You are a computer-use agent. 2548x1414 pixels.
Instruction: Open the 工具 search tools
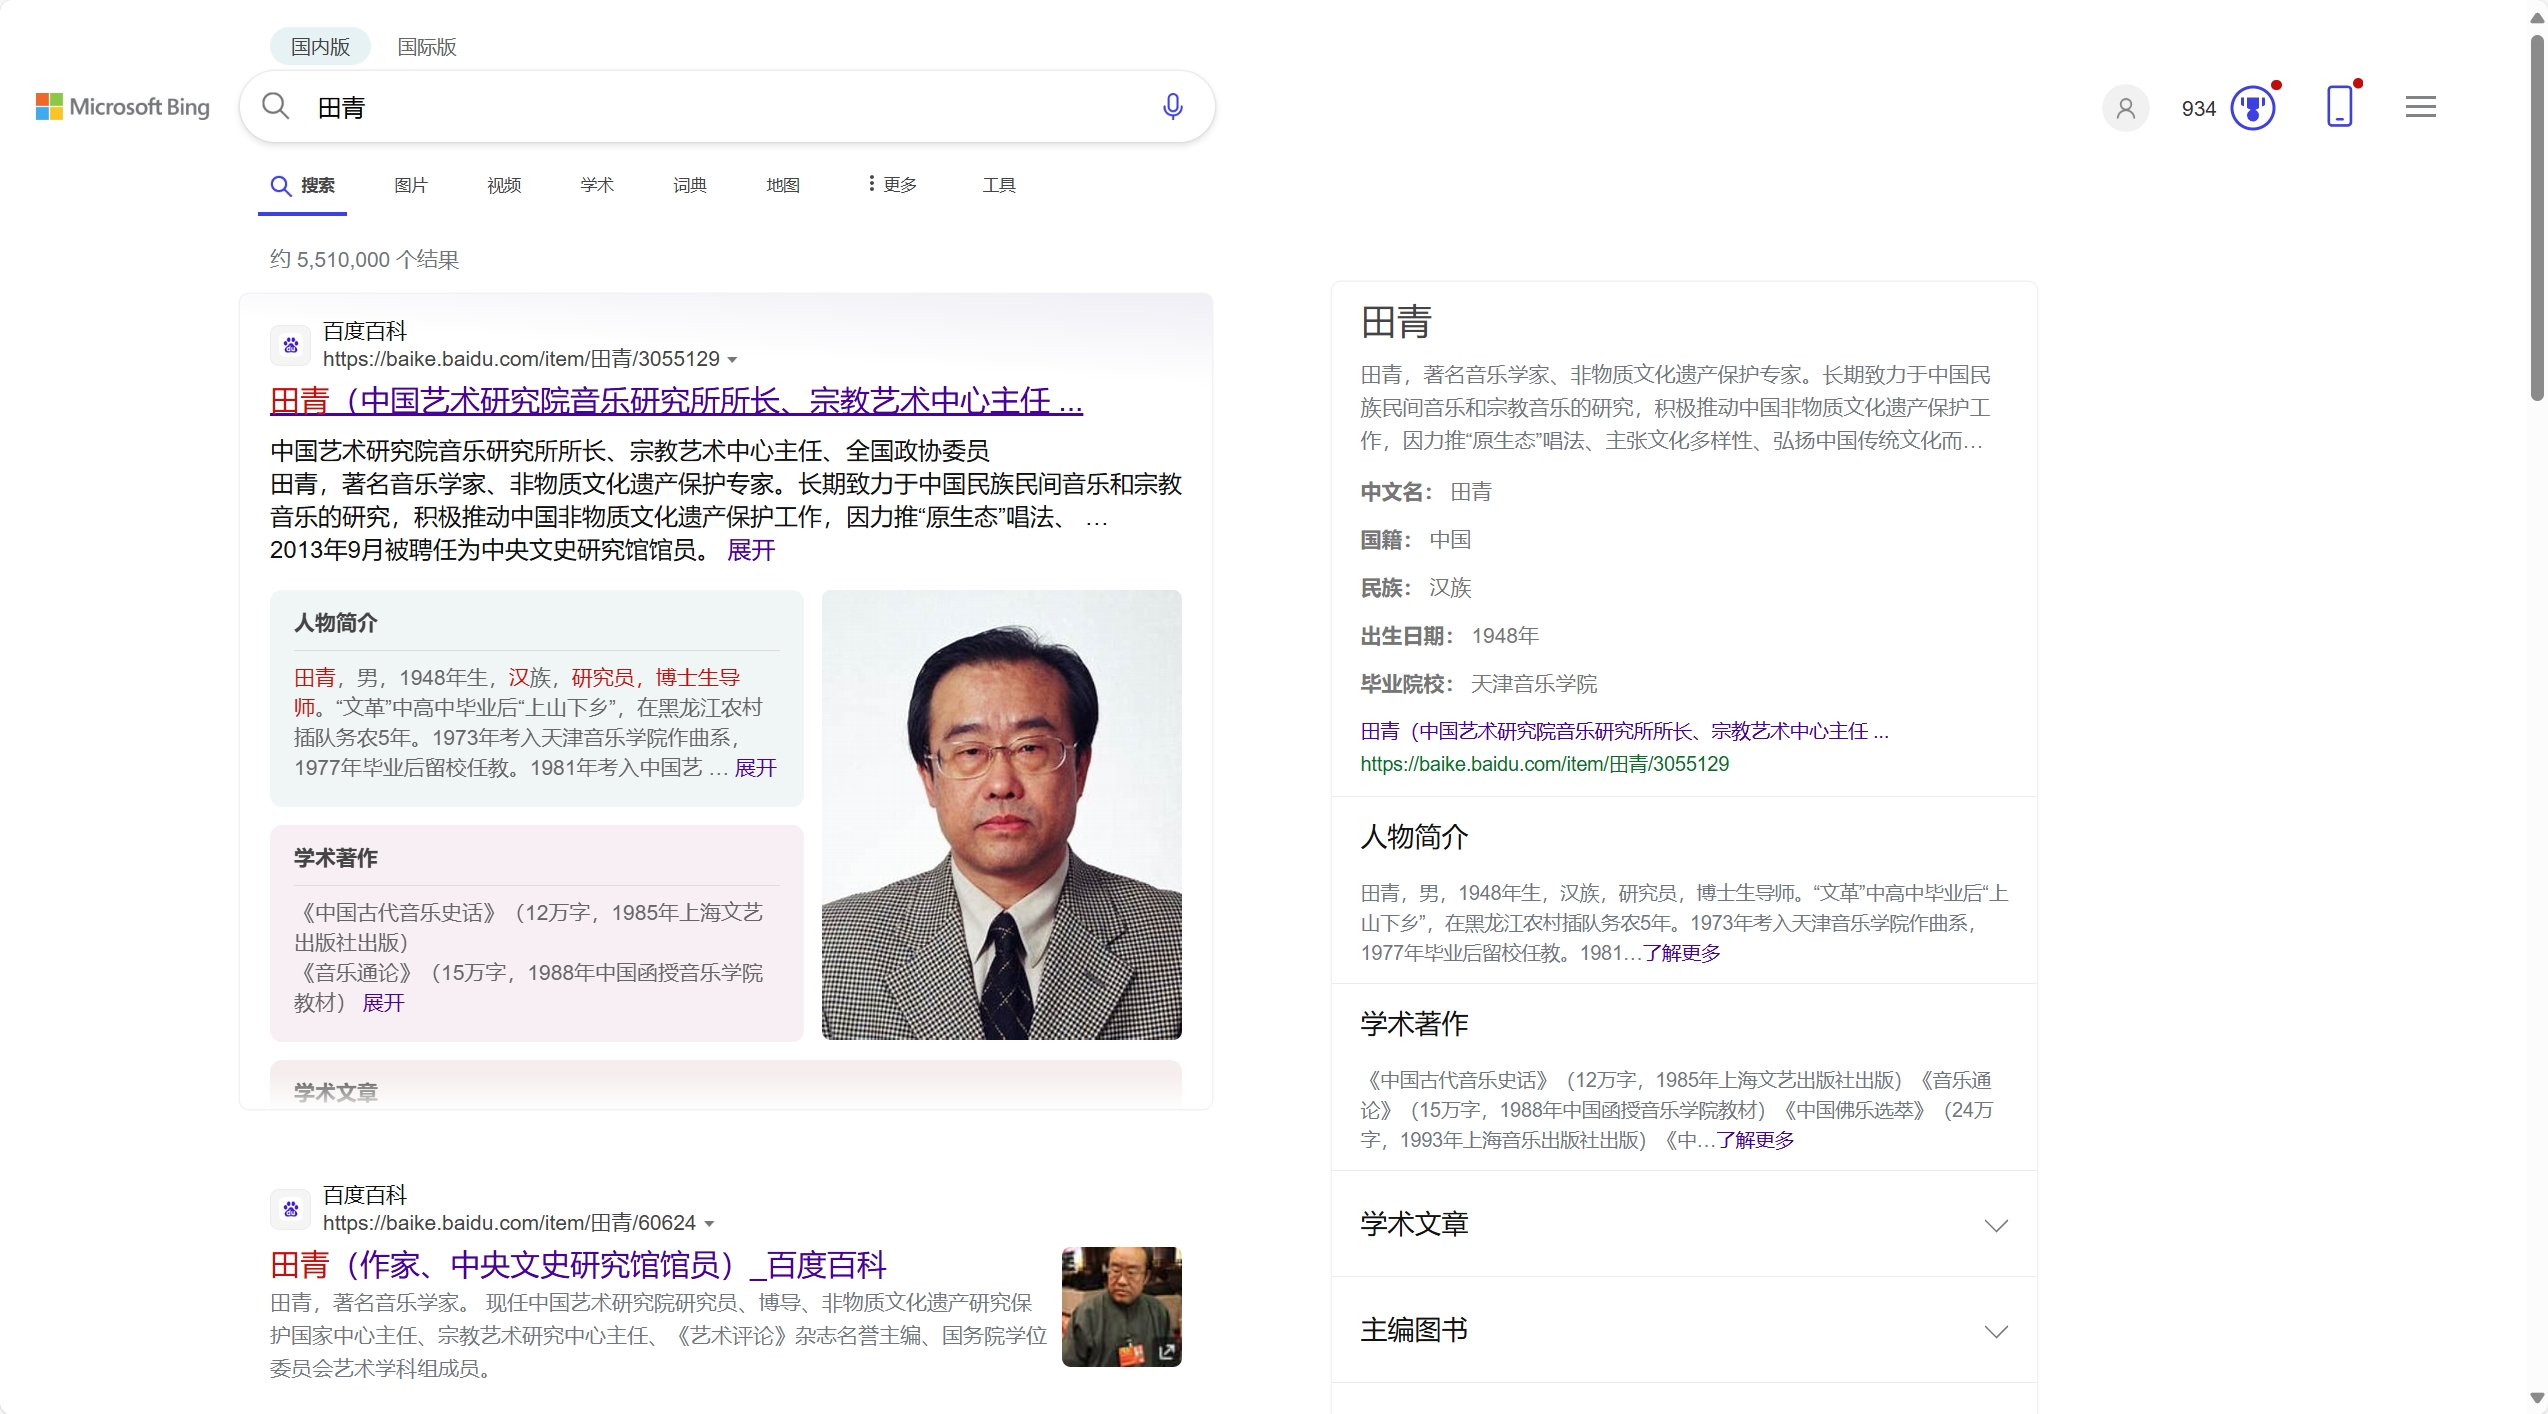pos(999,186)
